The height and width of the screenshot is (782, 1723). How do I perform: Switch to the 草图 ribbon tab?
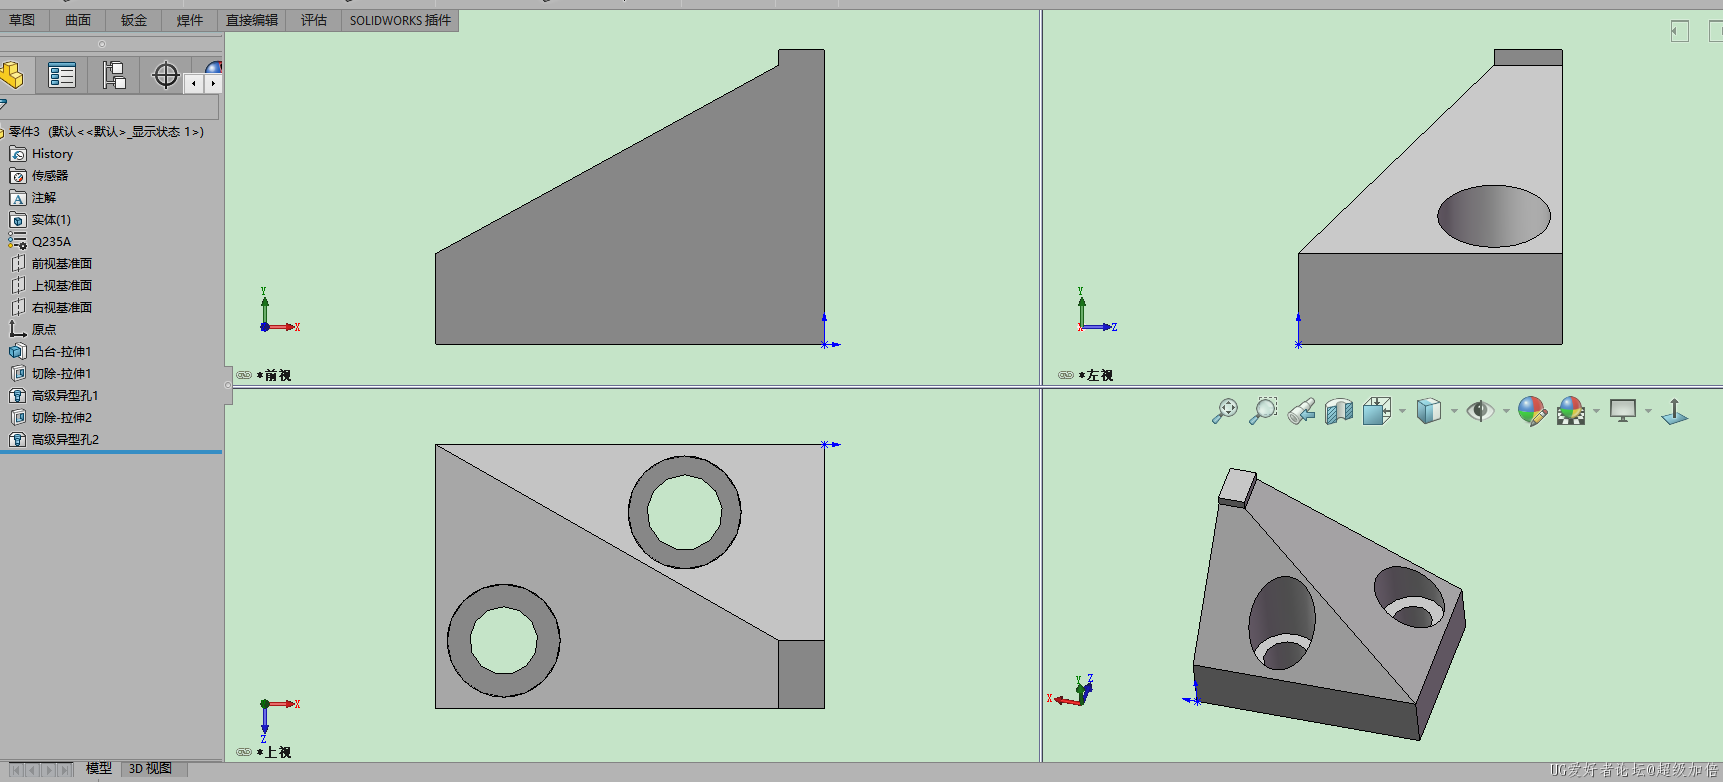(x=22, y=20)
